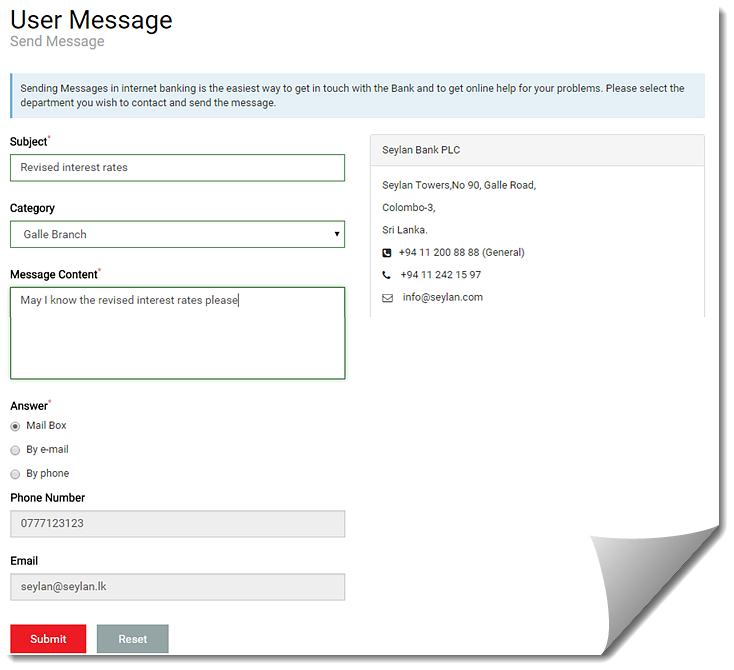Click the Sri Lanka address line
Screen dimensions: 734x670
[404, 230]
